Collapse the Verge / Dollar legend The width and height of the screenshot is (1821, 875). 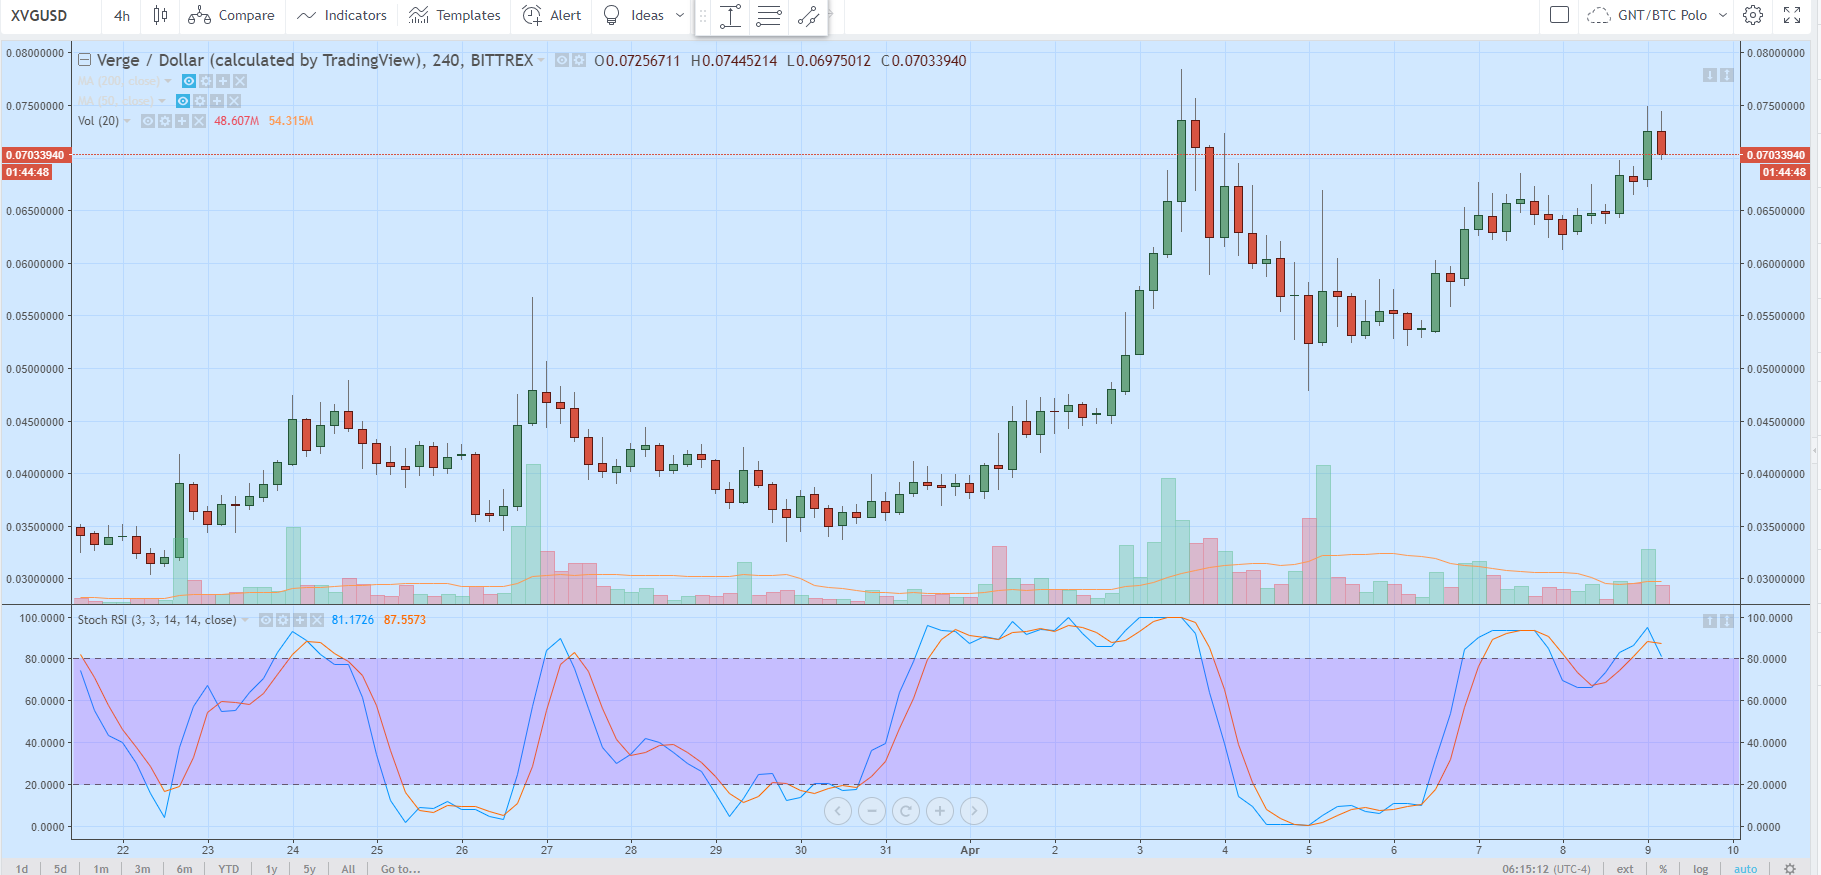coord(84,60)
